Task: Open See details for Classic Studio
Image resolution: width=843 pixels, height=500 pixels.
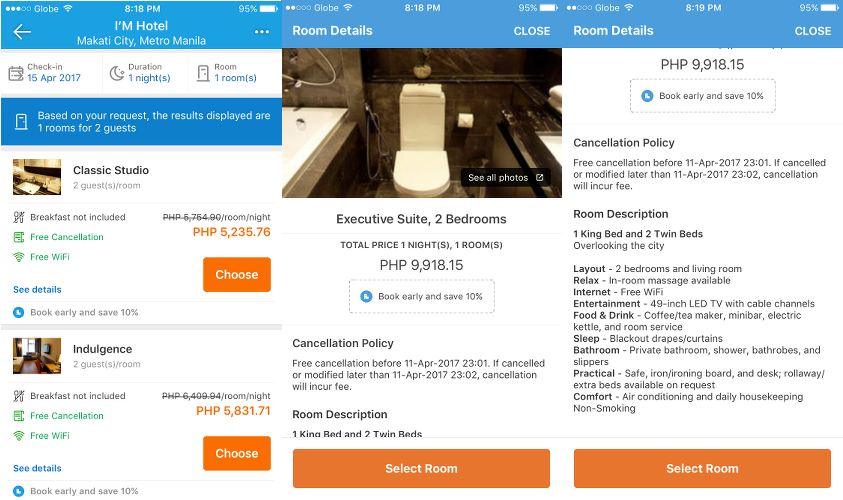Action: [x=37, y=290]
